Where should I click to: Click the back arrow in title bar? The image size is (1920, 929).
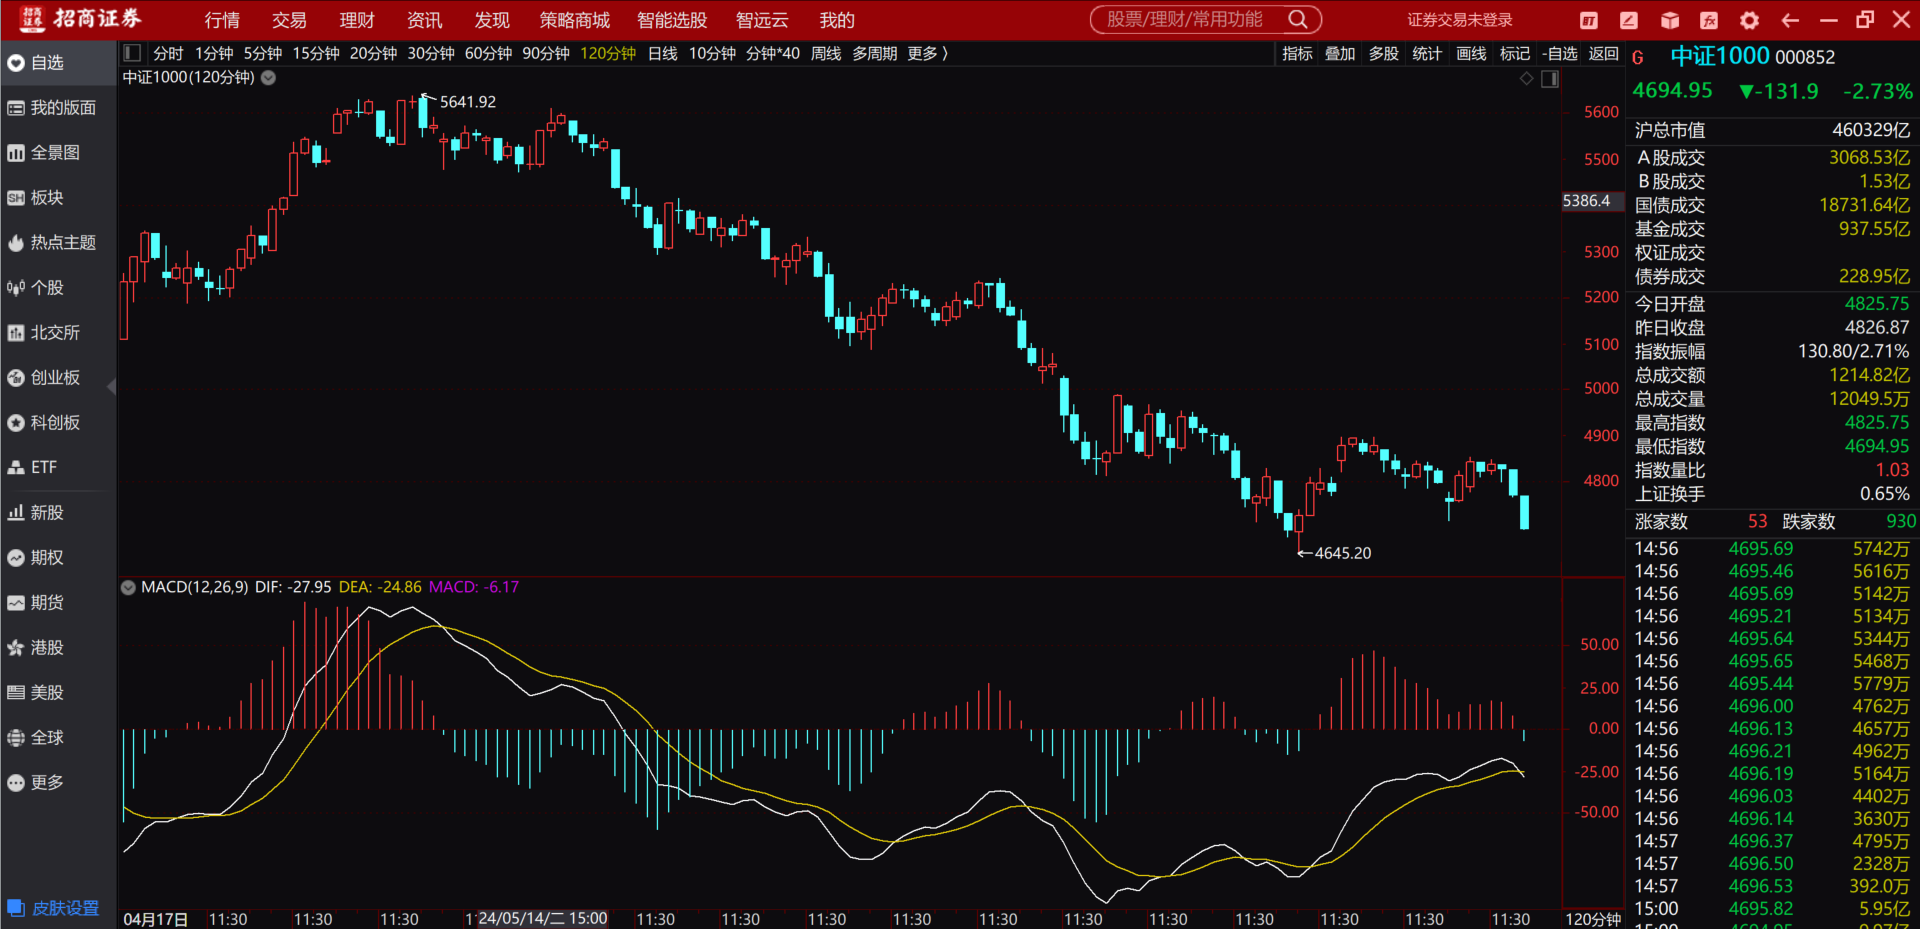click(1790, 20)
